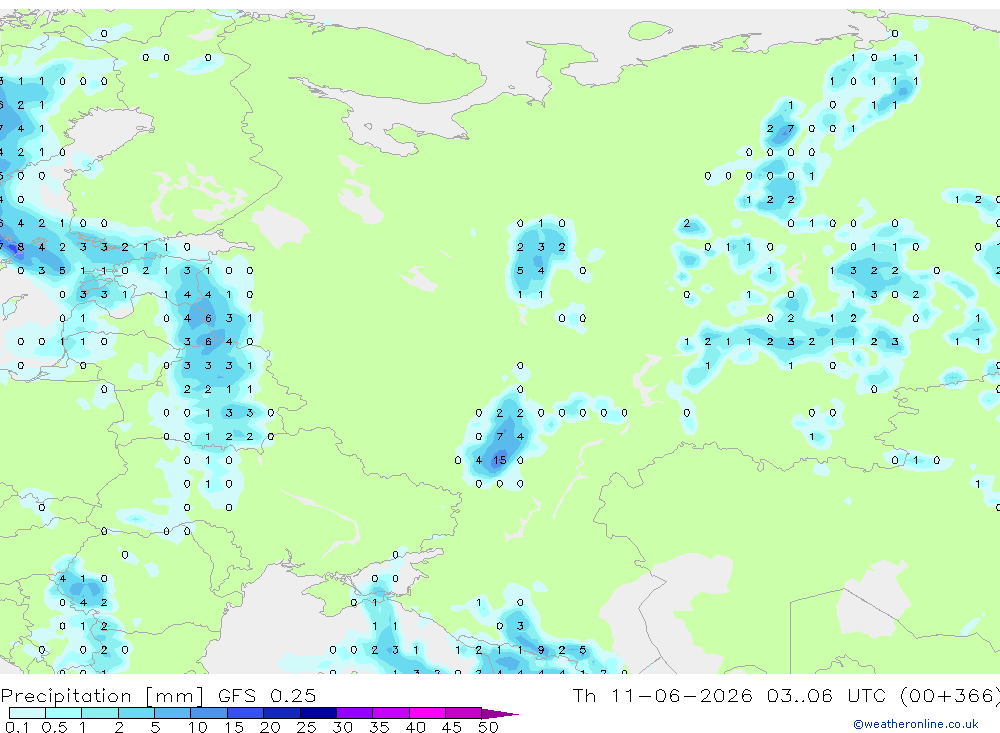1000x733 pixels.
Task: Click the '30' legend scale label
Action: [342, 727]
